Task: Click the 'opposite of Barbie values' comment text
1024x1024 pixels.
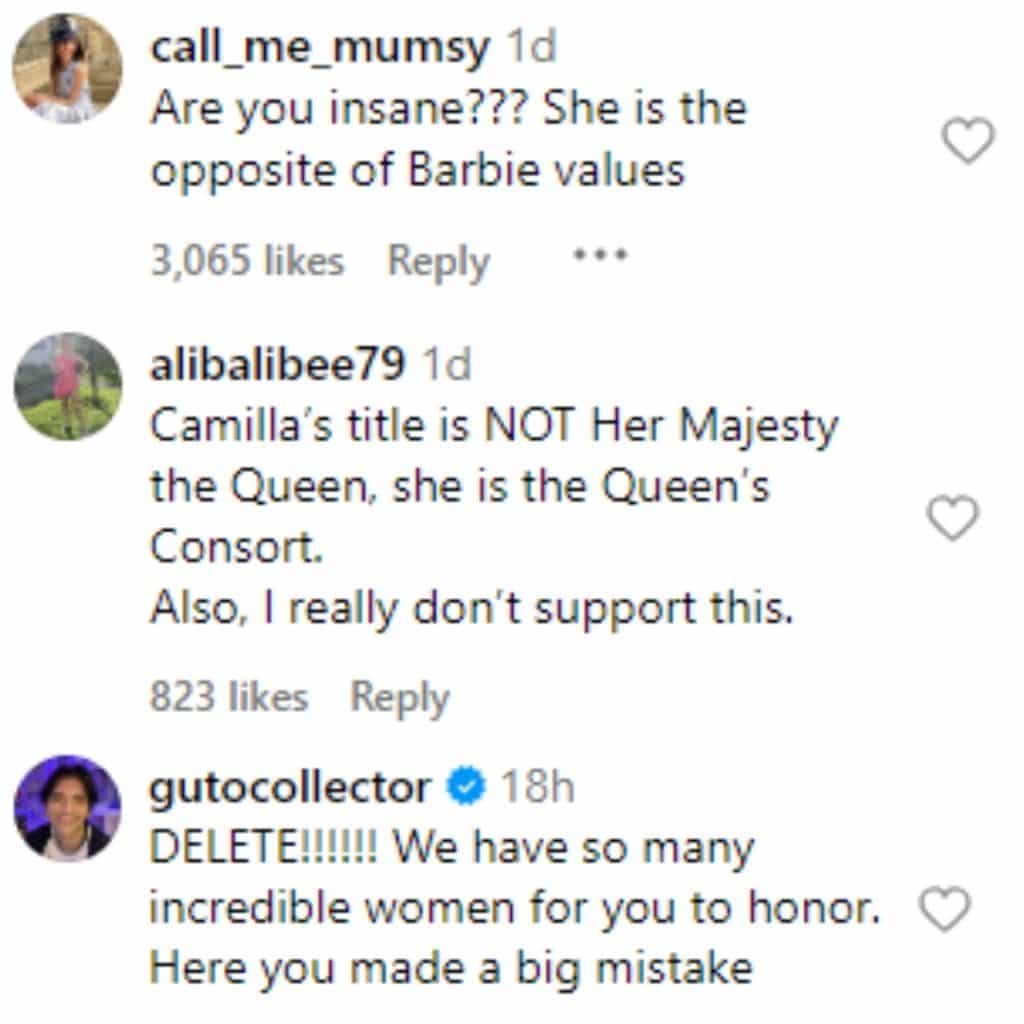Action: click(x=417, y=170)
